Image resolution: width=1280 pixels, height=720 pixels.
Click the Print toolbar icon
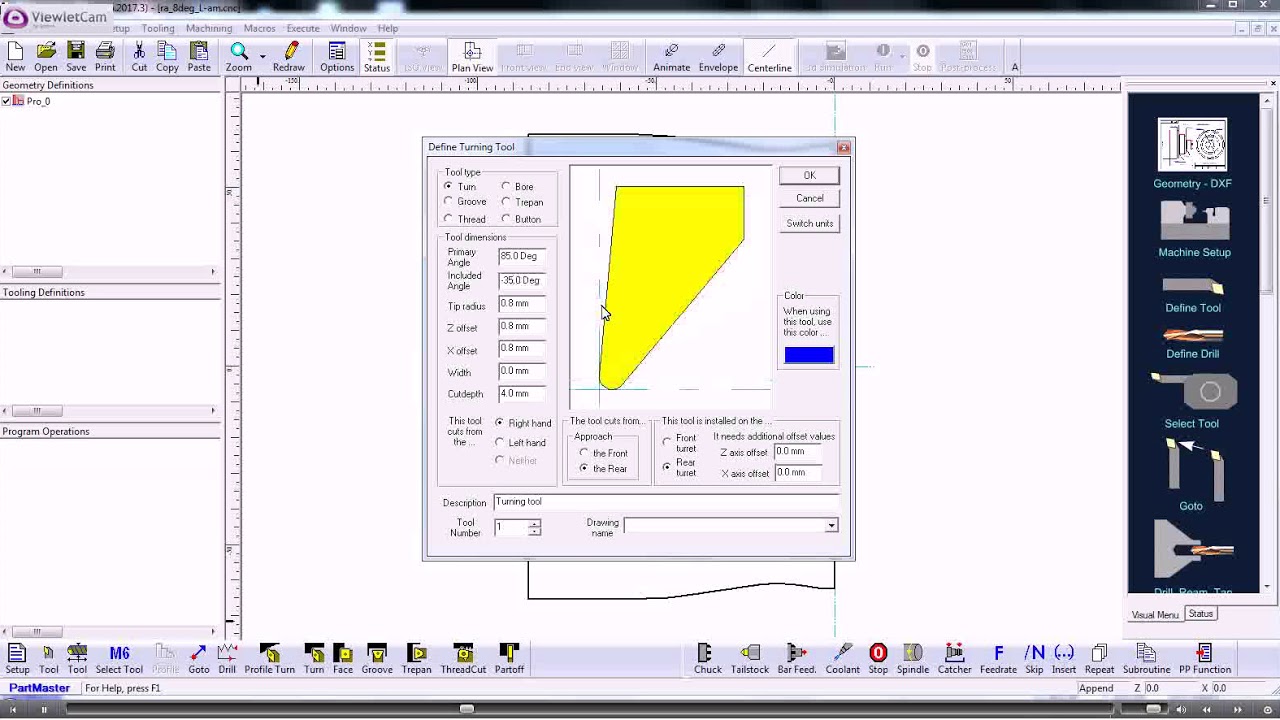105,57
